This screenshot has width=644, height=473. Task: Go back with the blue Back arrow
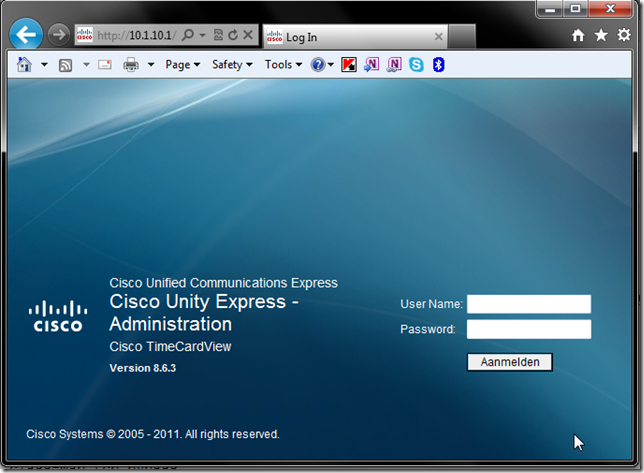26,34
